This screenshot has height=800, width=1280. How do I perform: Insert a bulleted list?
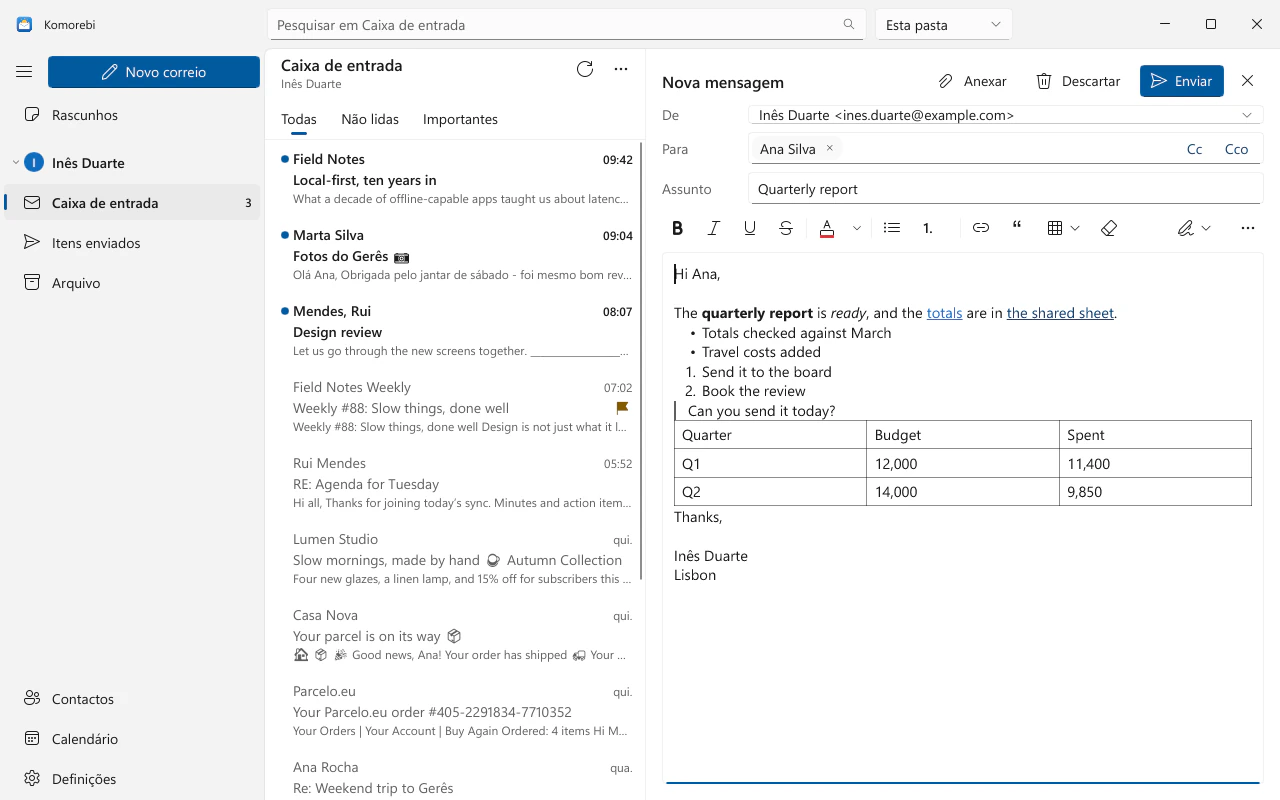click(892, 228)
